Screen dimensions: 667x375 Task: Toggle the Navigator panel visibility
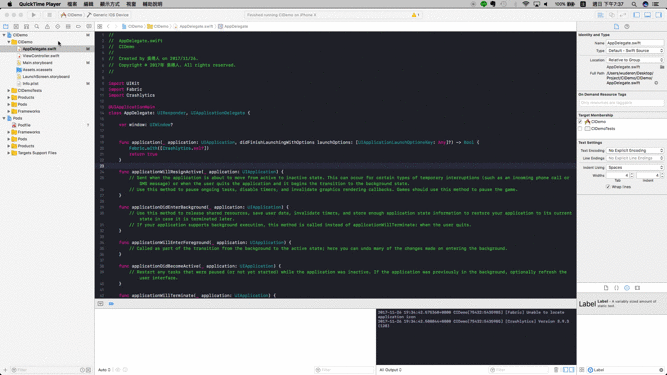click(x=636, y=15)
